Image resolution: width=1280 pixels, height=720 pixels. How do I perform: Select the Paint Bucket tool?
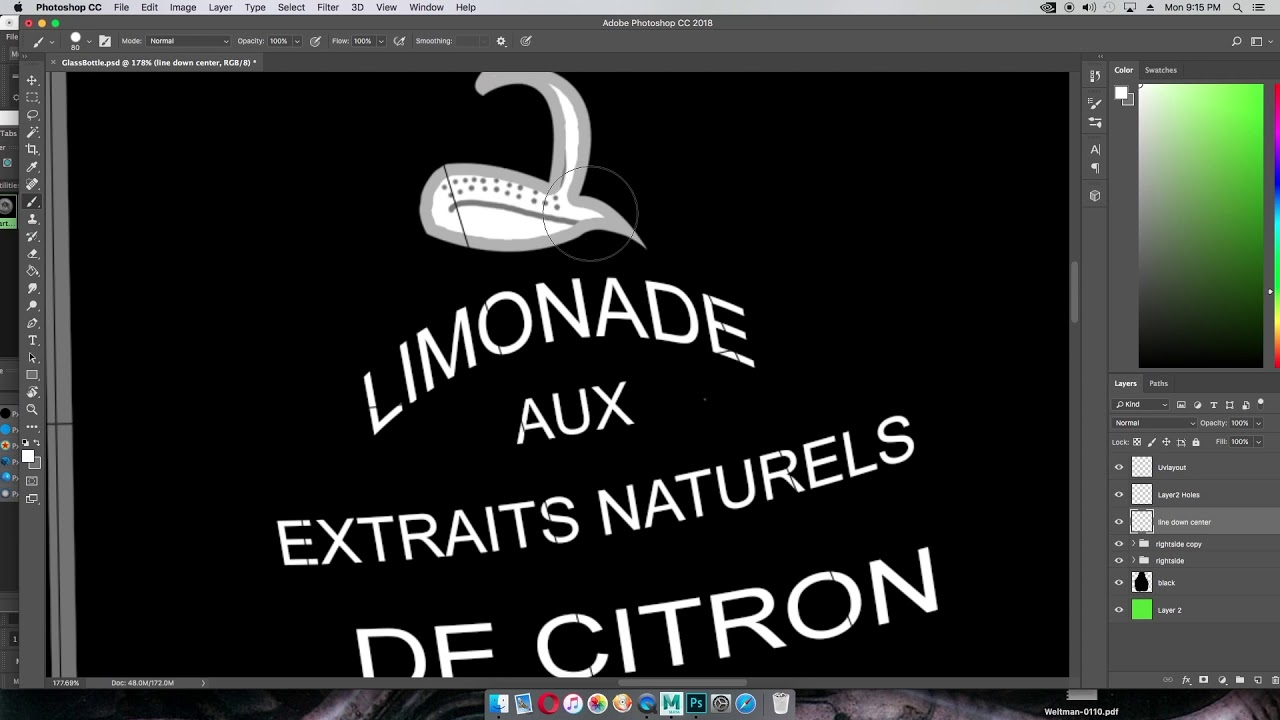(32, 271)
